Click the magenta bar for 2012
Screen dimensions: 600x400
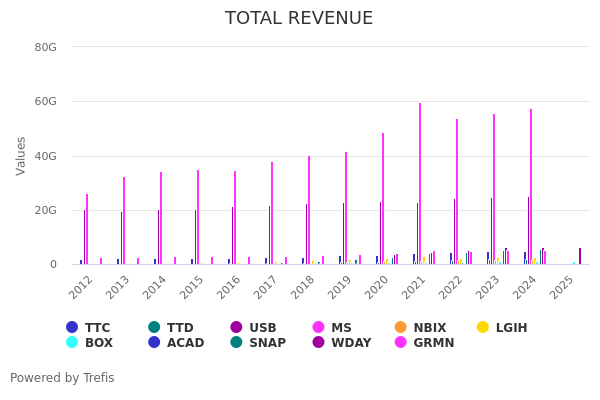pos(87,230)
